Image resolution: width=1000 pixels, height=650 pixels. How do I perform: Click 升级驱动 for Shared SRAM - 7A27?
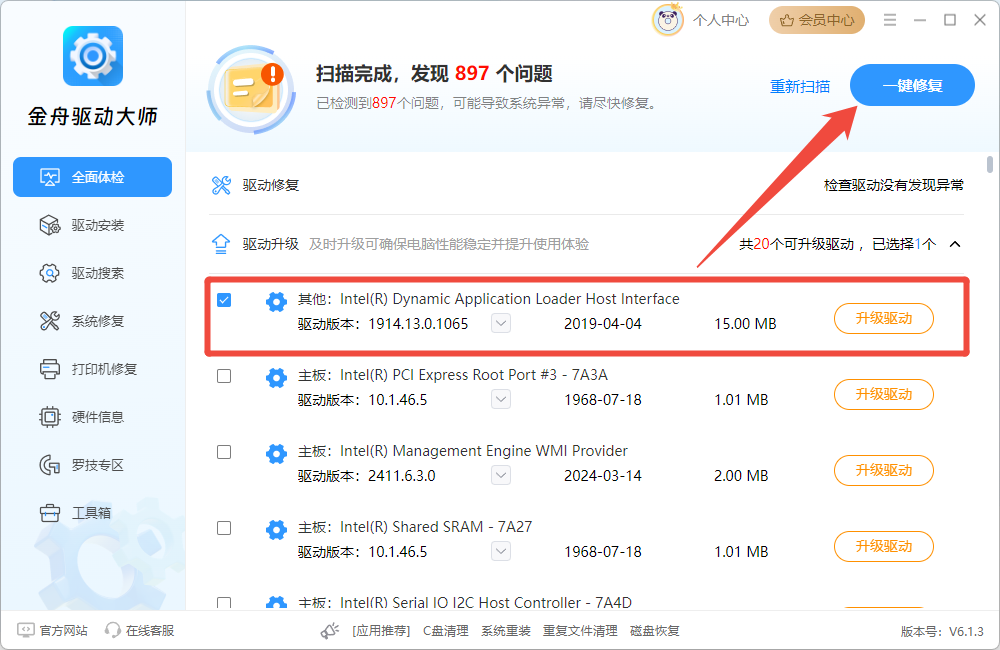point(884,546)
